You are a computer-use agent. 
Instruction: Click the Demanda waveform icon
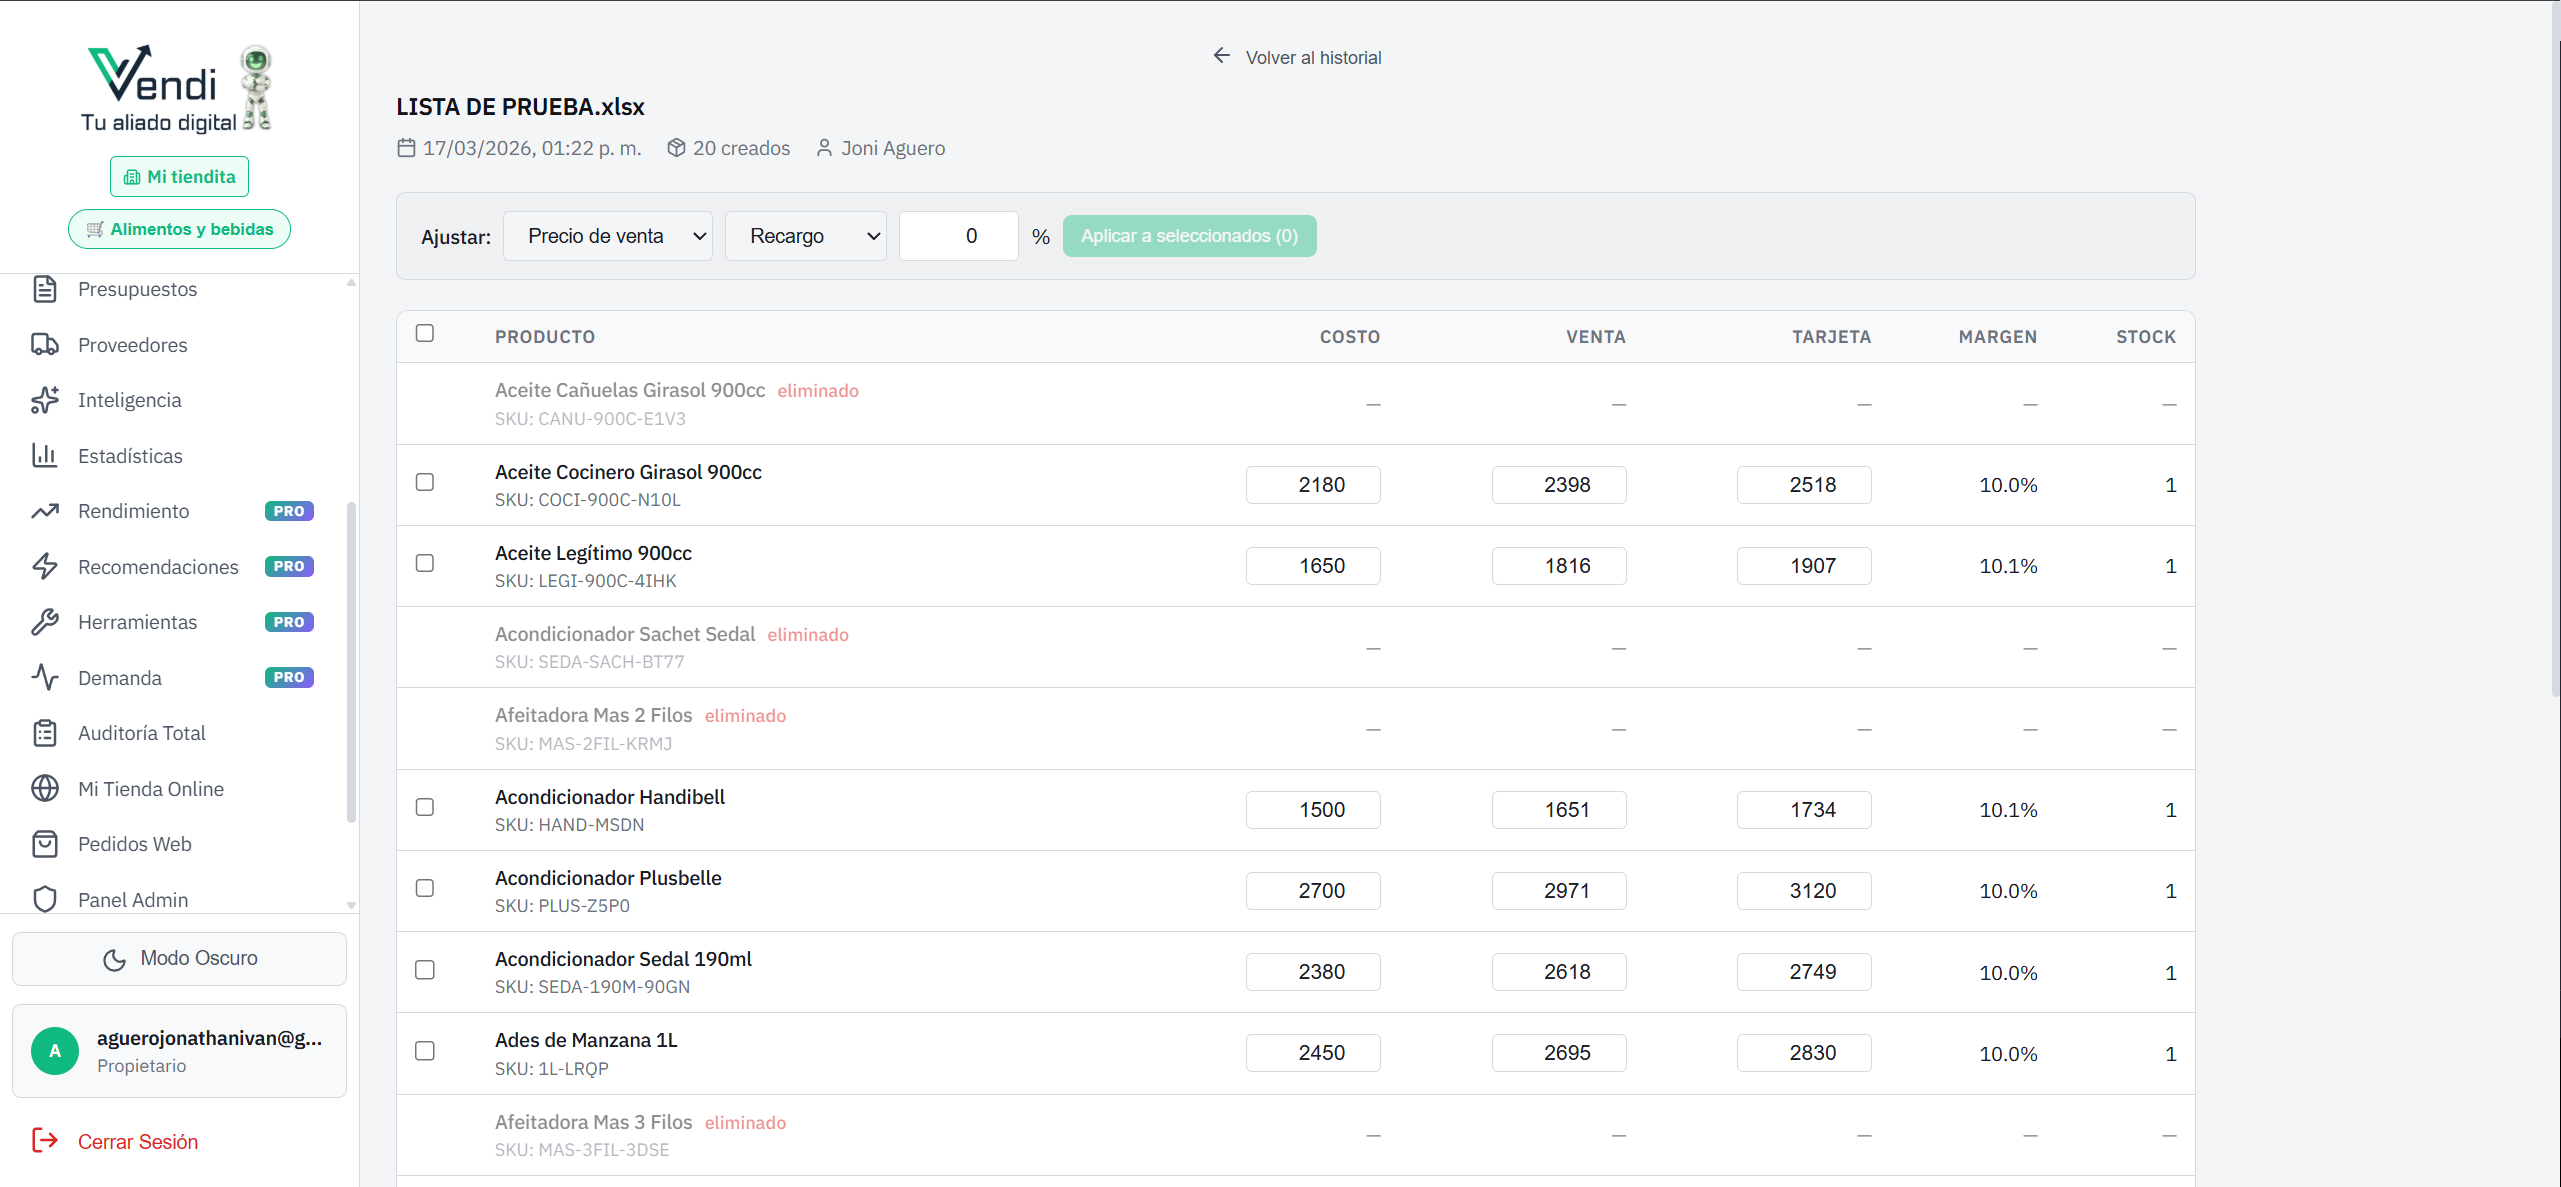pos(46,677)
